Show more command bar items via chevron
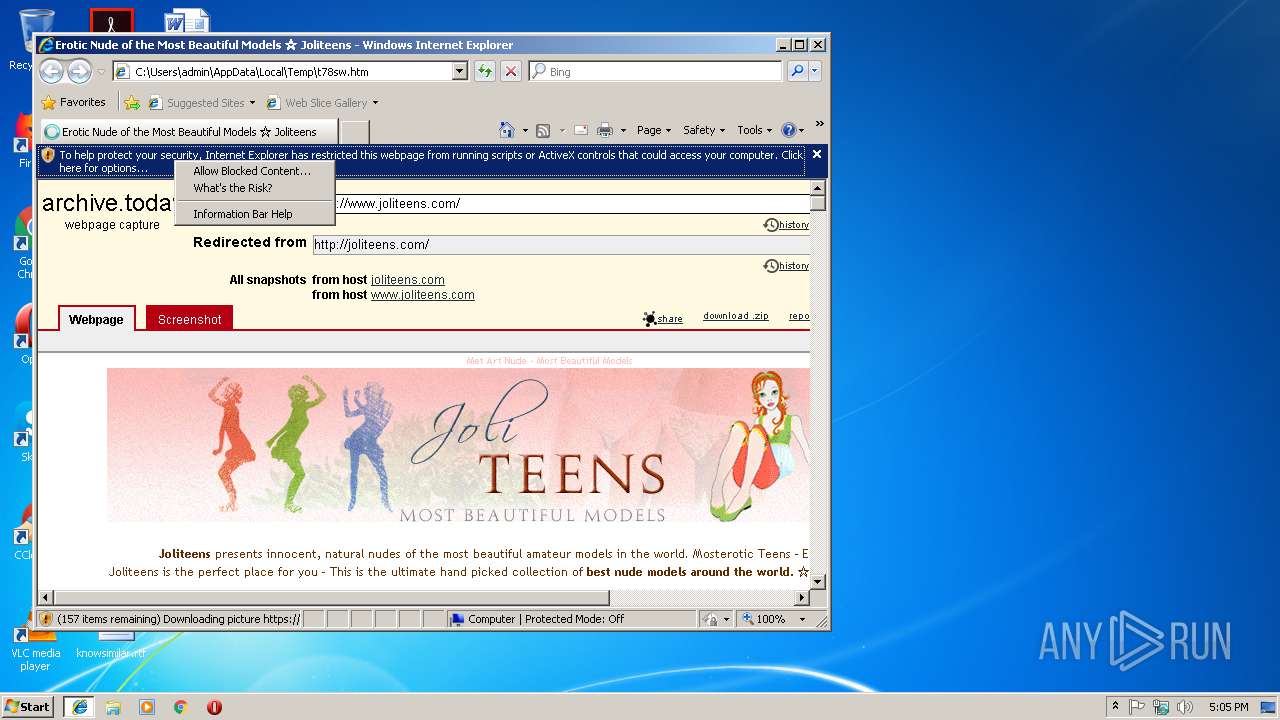1280x720 pixels. pos(819,124)
